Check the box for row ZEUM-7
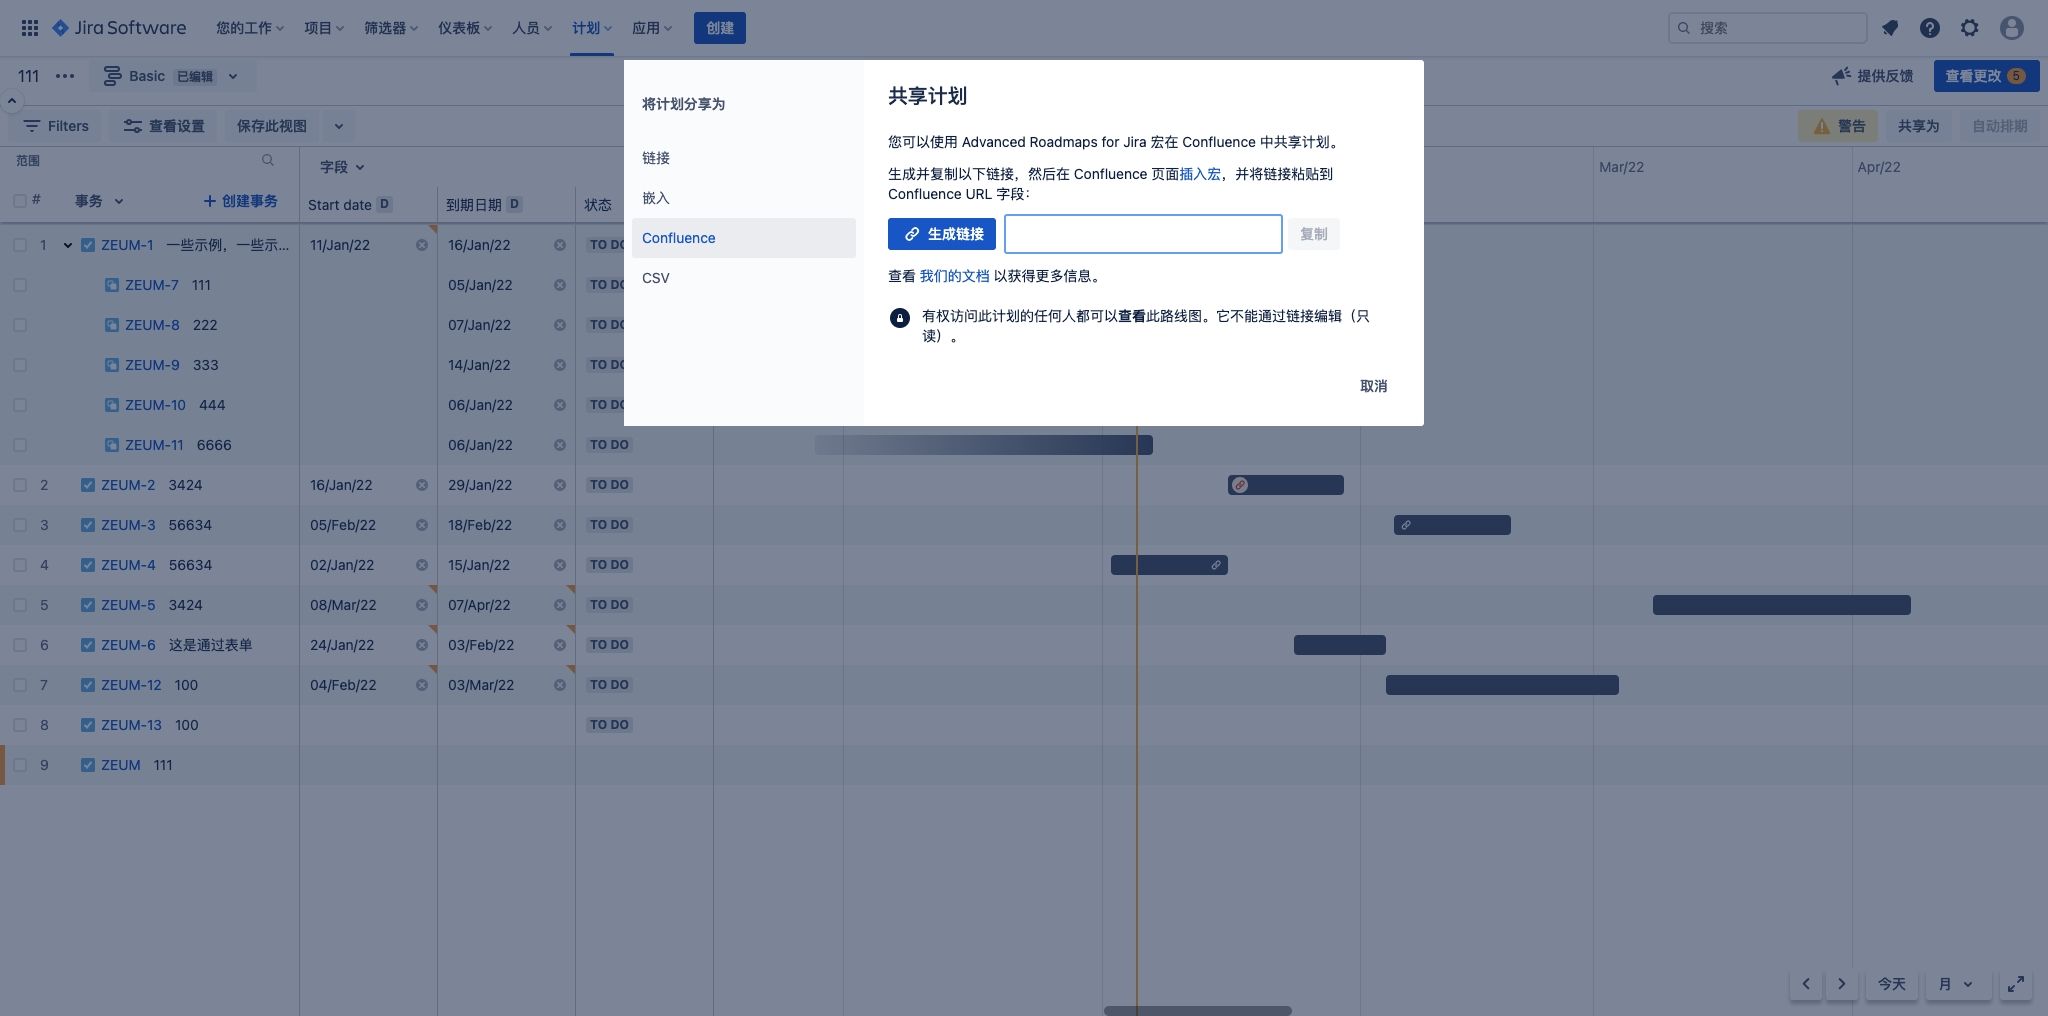Image resolution: width=2048 pixels, height=1016 pixels. (x=20, y=285)
